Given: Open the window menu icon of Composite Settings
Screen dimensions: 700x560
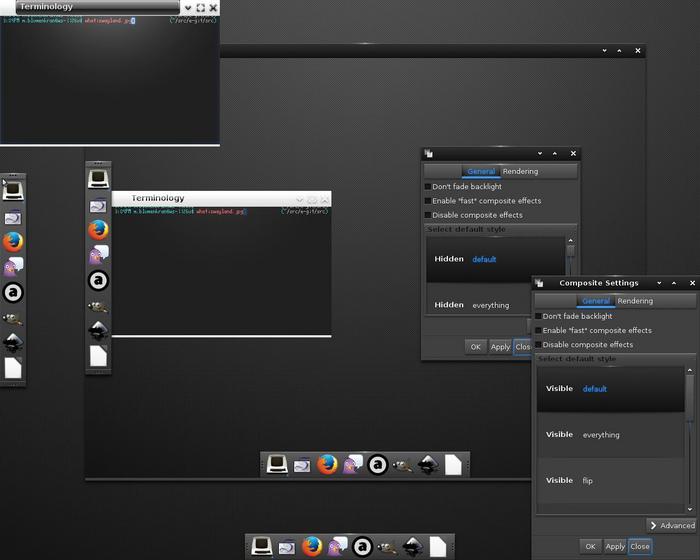Looking at the screenshot, I should pyautogui.click(x=539, y=283).
